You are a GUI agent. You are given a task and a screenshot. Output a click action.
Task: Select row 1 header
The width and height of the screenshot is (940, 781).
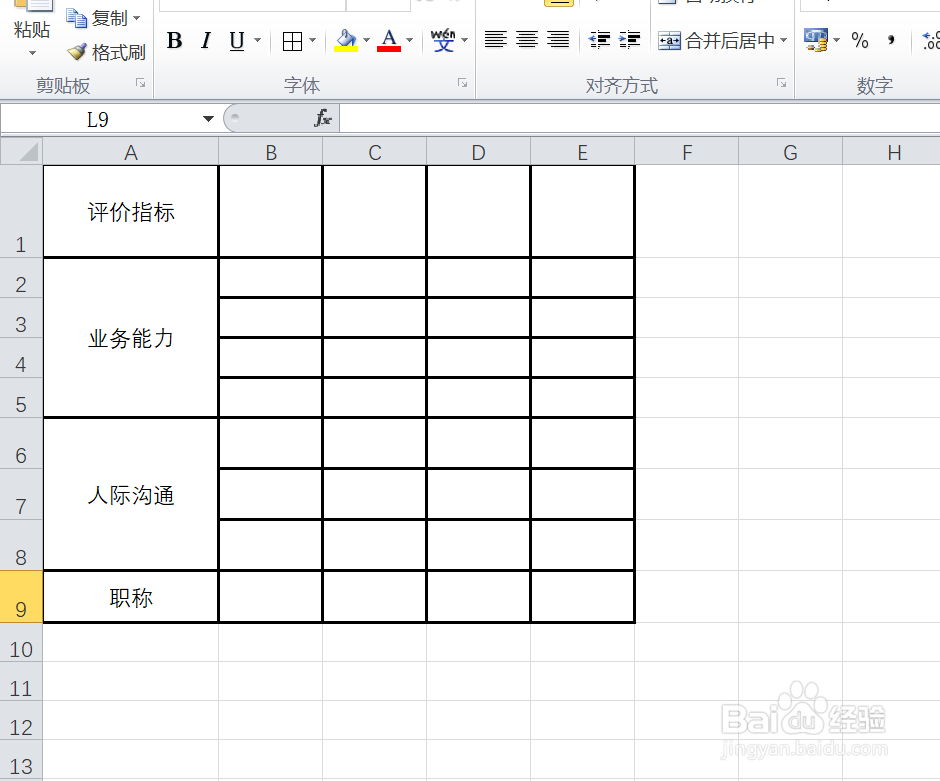pos(21,212)
